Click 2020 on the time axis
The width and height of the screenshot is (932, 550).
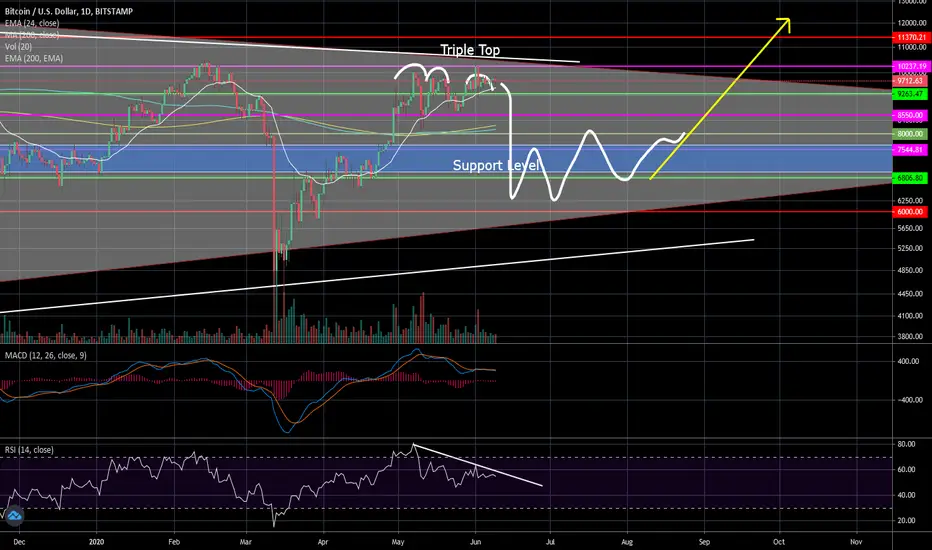pyautogui.click(x=96, y=542)
